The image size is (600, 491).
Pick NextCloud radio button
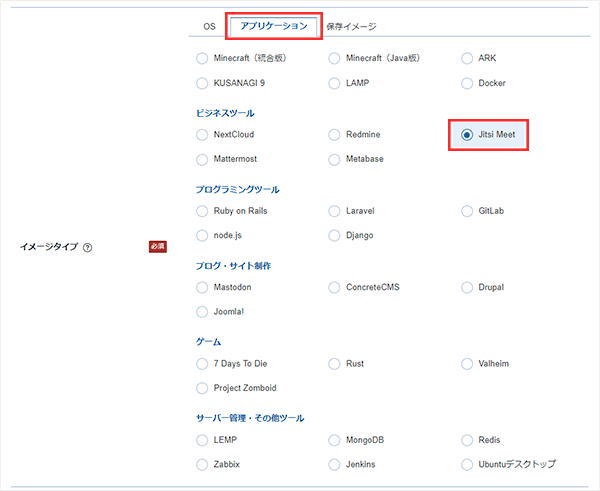[x=202, y=135]
